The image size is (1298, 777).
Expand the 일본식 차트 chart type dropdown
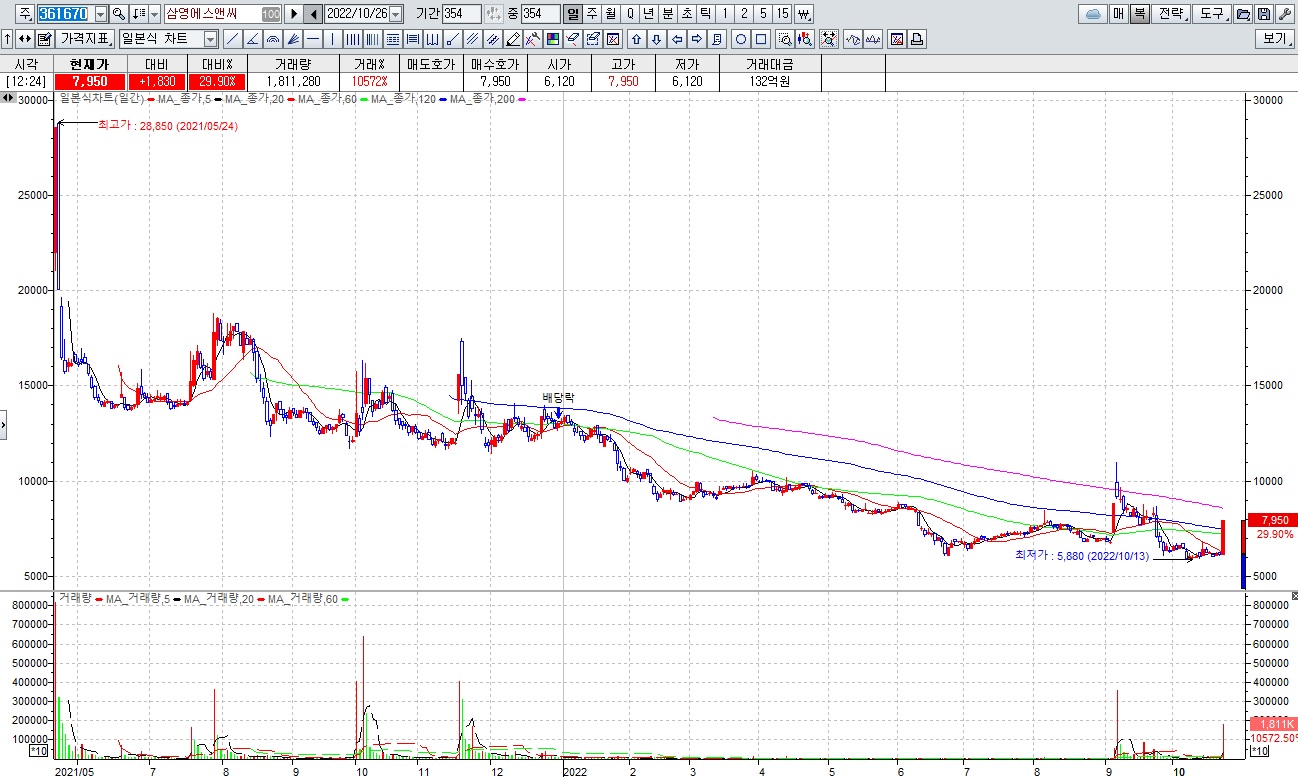[210, 39]
